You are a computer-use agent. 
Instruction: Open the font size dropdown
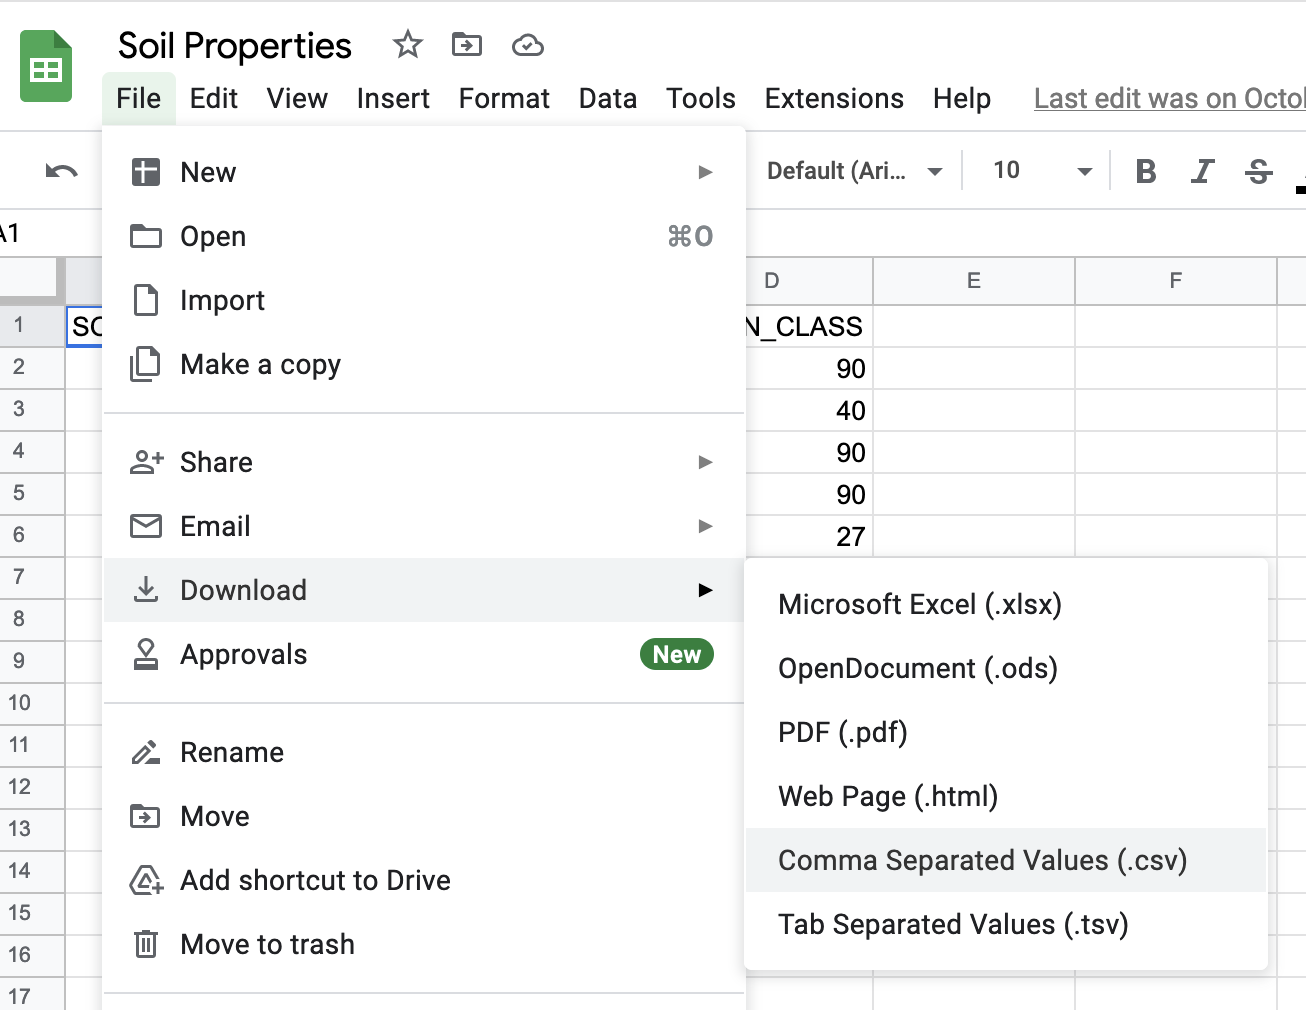tap(1041, 171)
